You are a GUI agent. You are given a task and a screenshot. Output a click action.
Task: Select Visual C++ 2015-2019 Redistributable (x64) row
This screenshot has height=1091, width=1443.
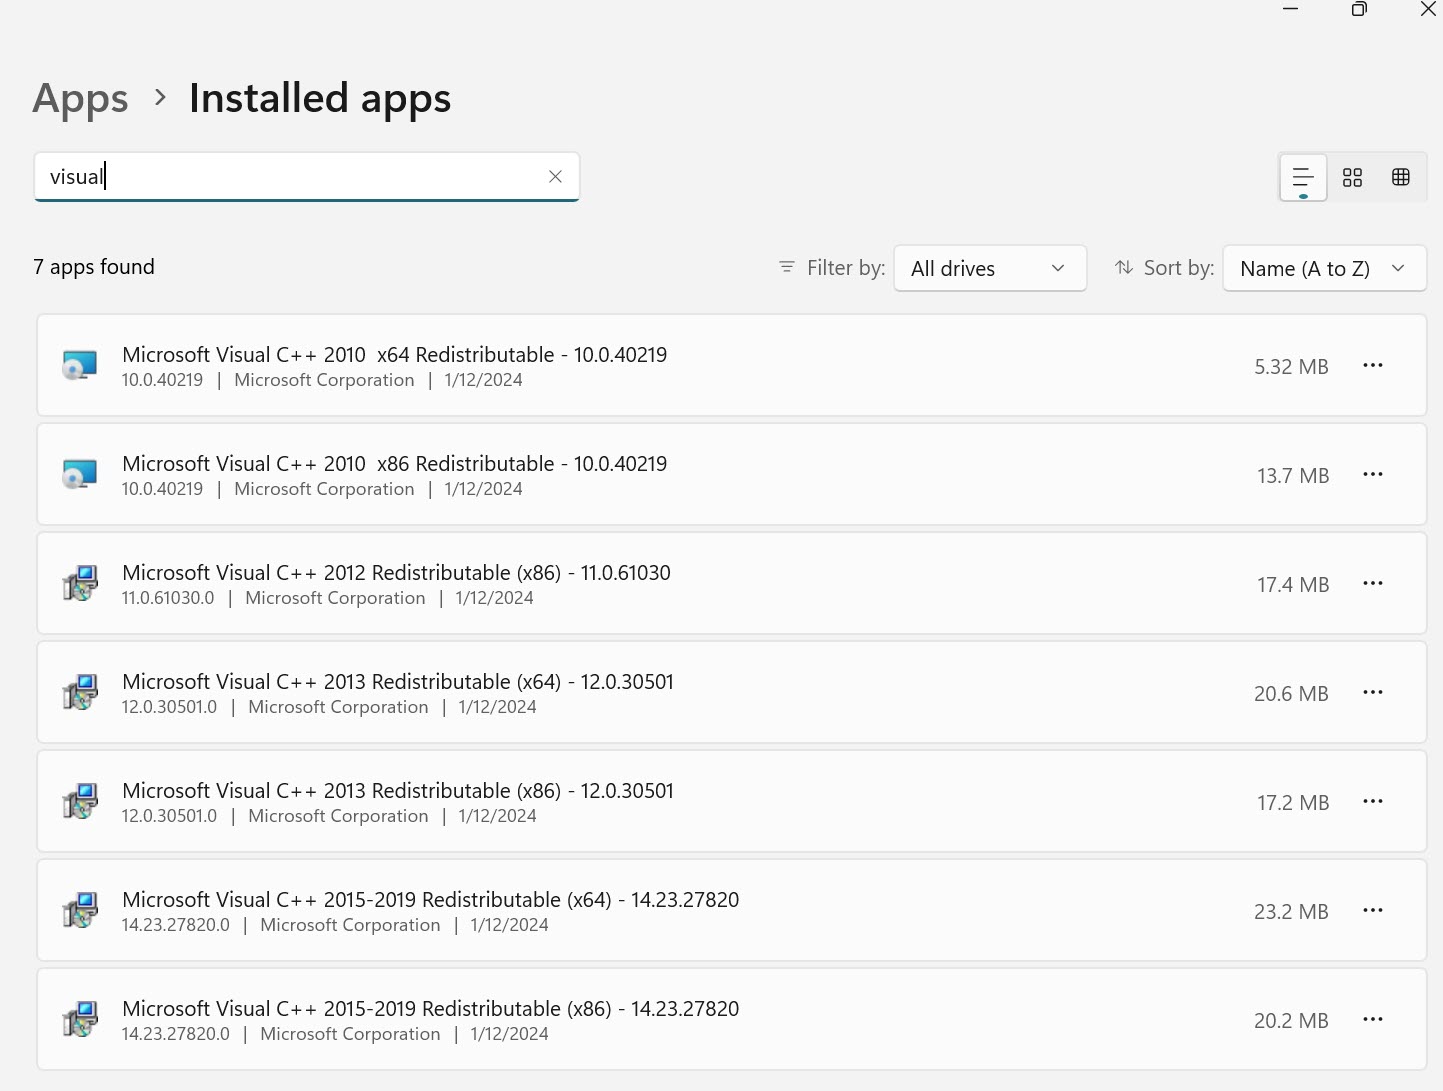point(430,900)
